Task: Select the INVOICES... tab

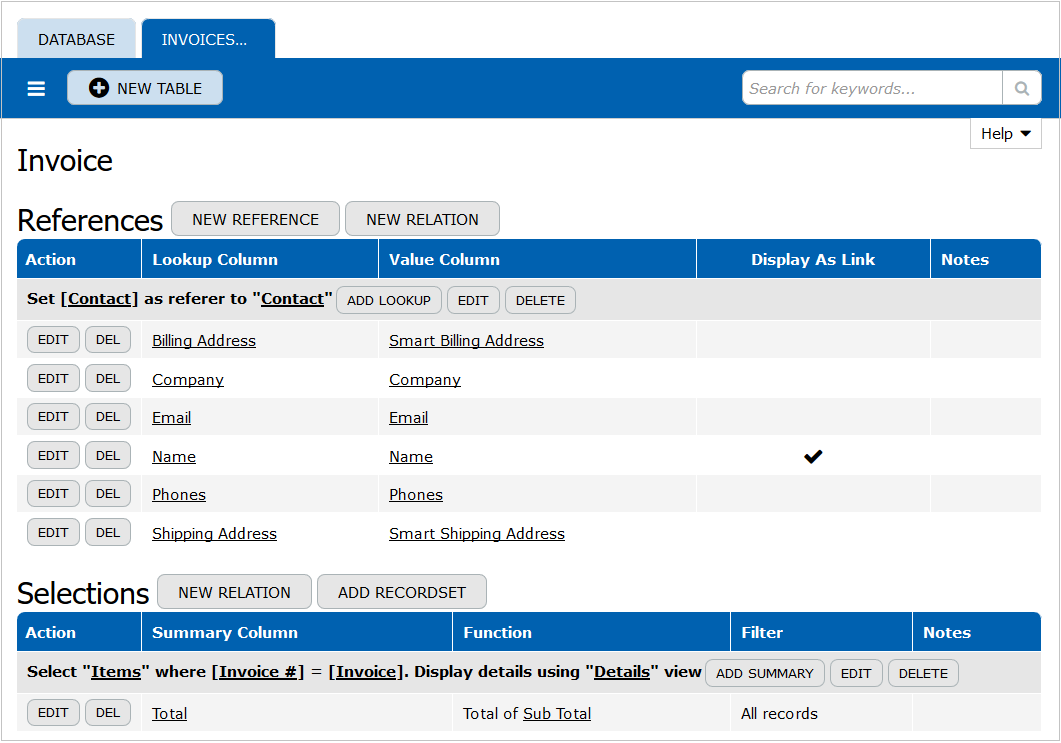Action: point(208,39)
